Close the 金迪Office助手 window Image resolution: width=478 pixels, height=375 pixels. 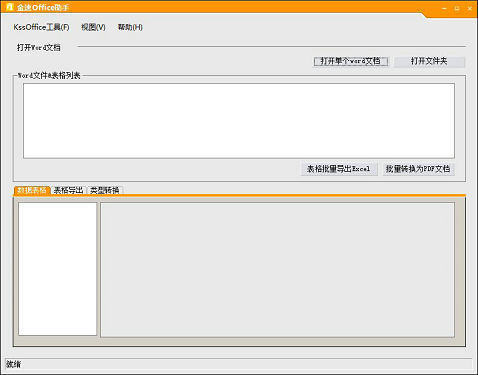click(470, 8)
